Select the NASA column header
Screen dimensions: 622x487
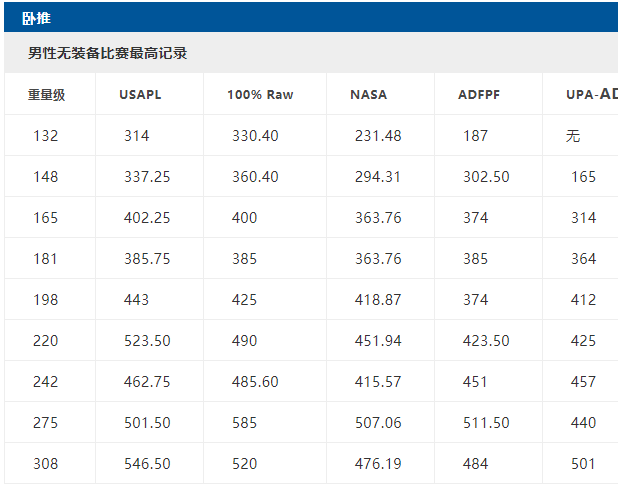[368, 95]
